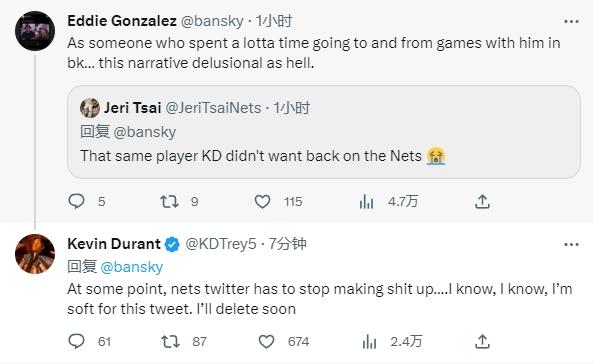Open the quoted Jeri Tsai tweet text

pos(251,156)
